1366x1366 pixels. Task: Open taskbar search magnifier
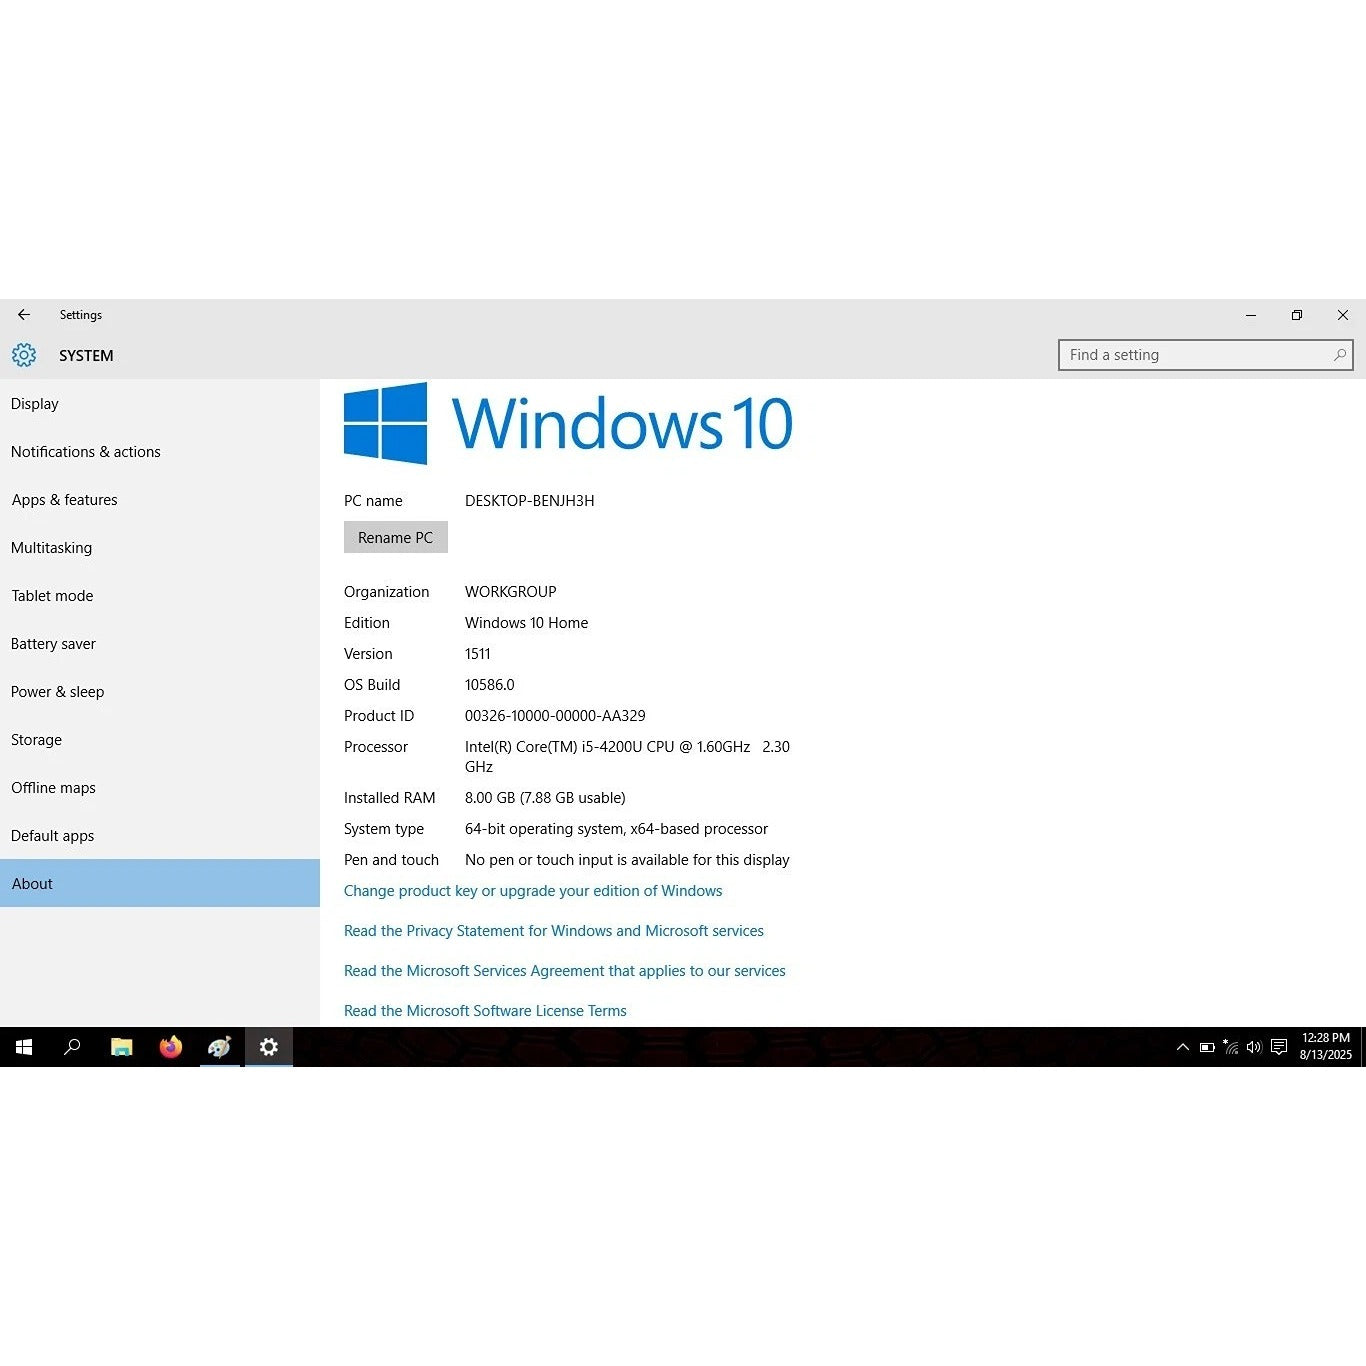pyautogui.click(x=72, y=1047)
